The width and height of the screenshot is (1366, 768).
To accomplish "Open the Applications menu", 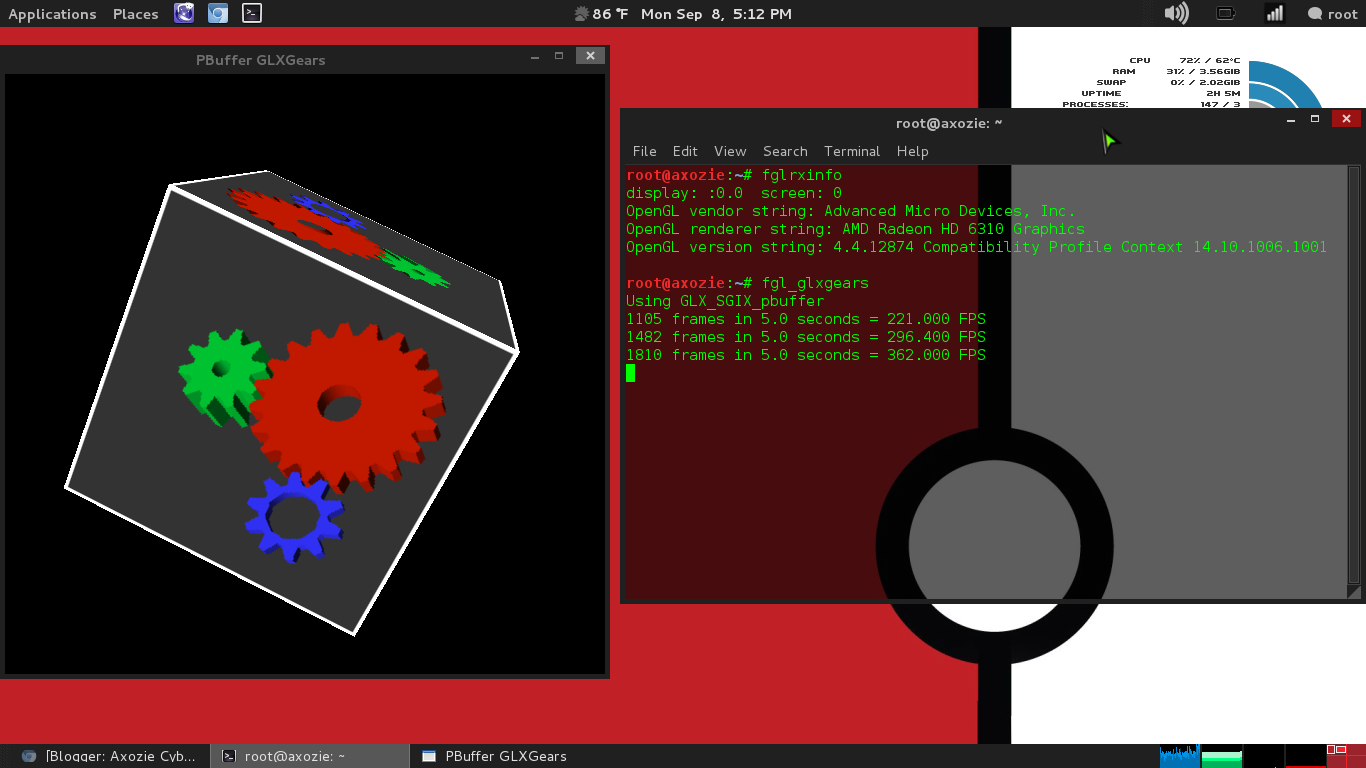I will (x=52, y=13).
